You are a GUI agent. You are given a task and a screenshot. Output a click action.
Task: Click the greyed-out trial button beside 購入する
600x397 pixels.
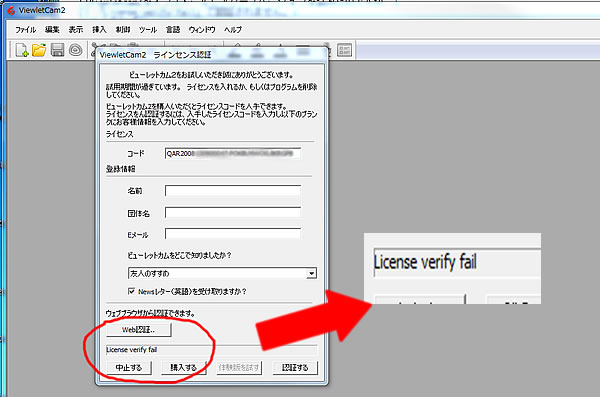click(239, 368)
